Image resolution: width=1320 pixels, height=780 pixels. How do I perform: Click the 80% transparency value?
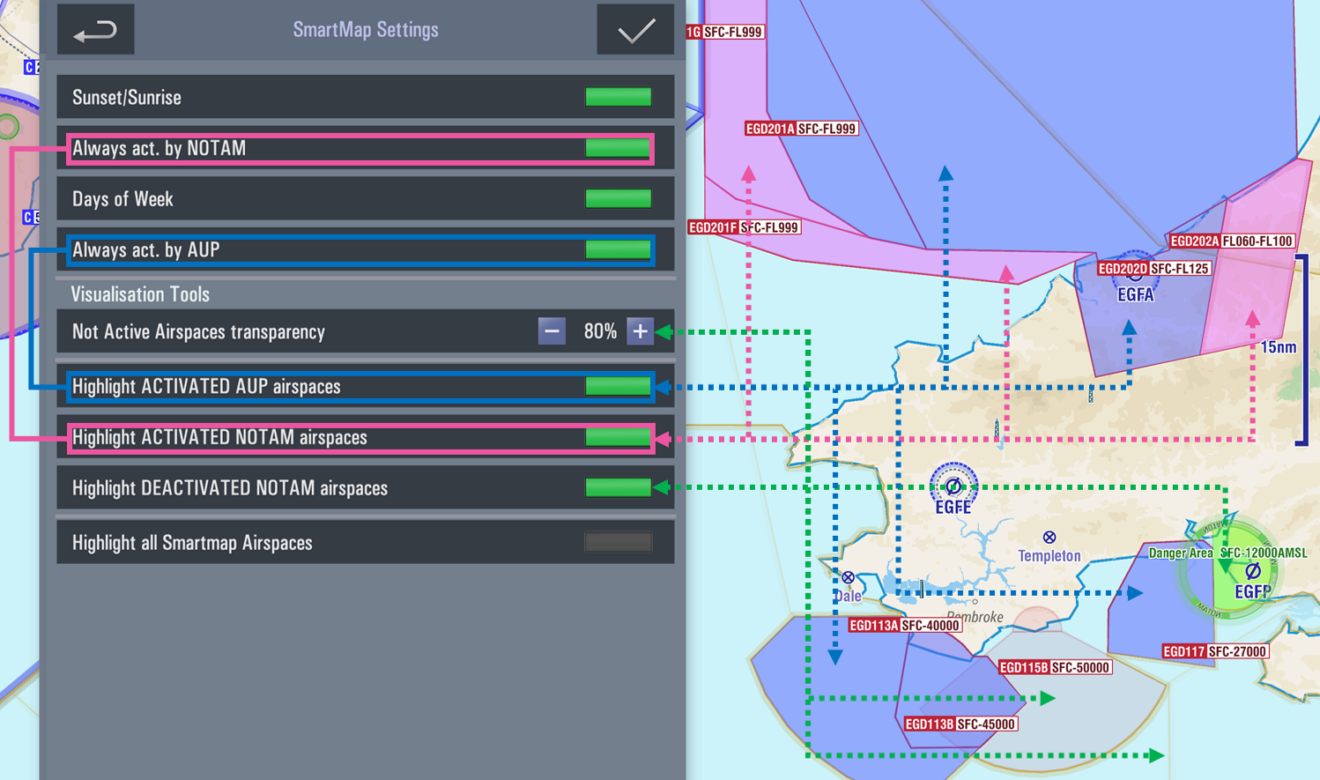pos(600,331)
